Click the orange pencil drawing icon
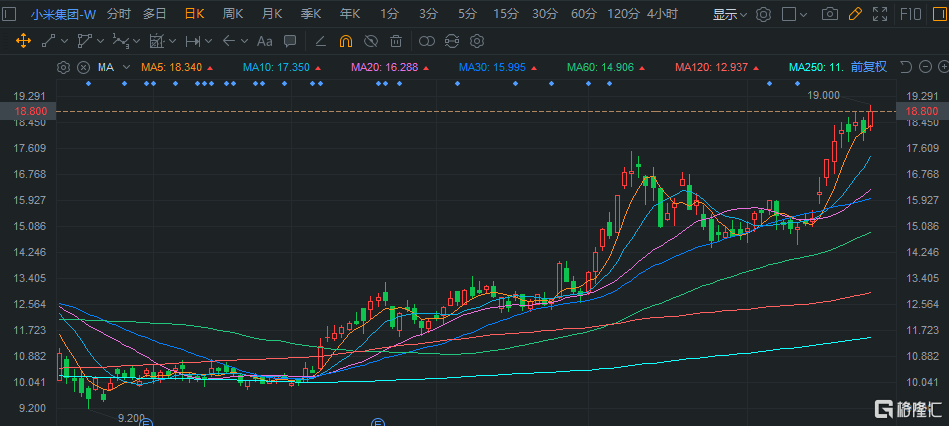 [x=854, y=14]
